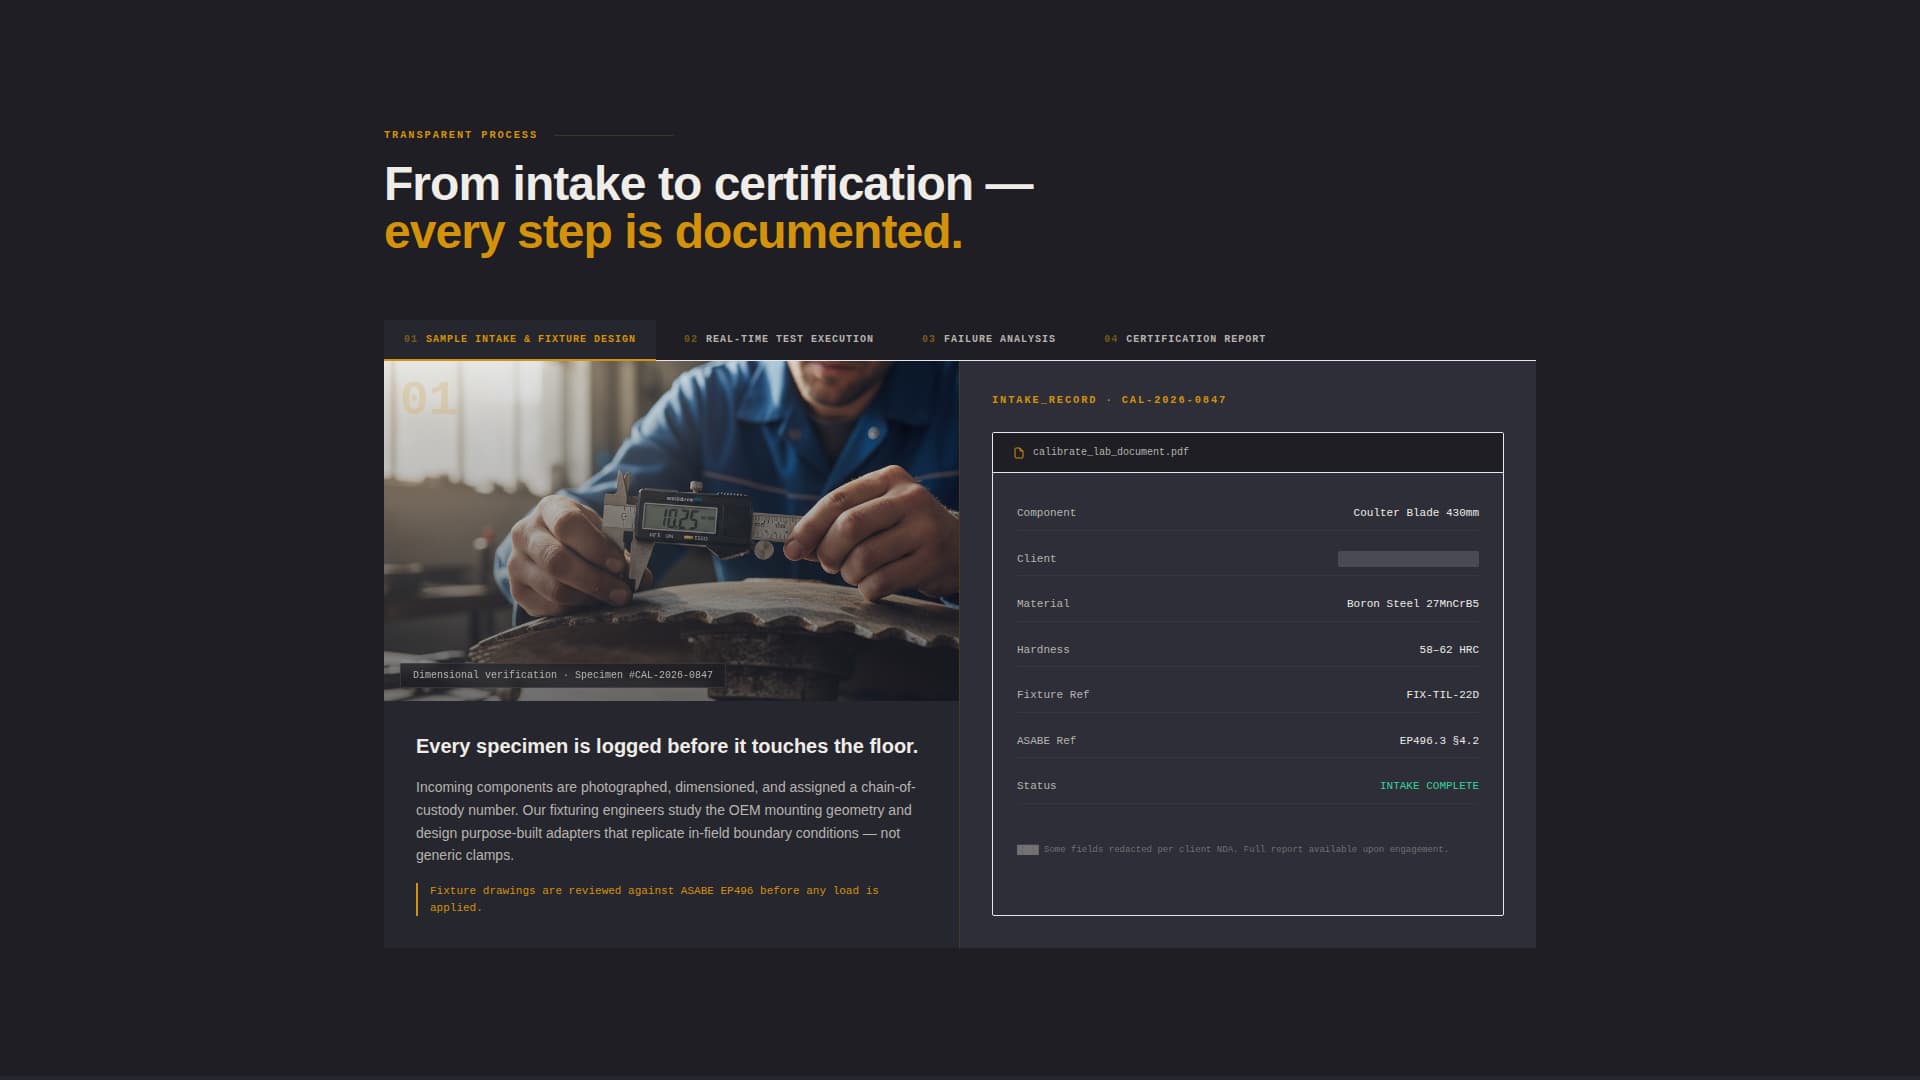The width and height of the screenshot is (1920, 1080).
Task: Click the Fixture Ref value FIX-TIL-22D
Action: click(1442, 694)
